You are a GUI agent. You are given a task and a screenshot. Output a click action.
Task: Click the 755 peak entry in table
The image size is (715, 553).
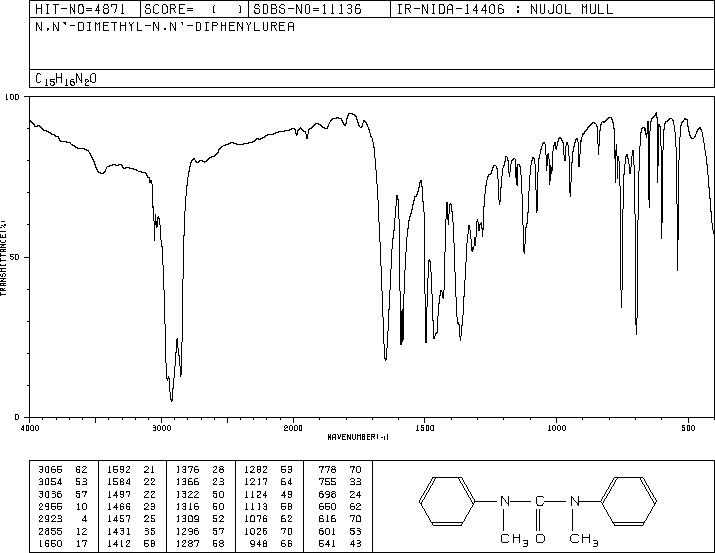point(340,482)
